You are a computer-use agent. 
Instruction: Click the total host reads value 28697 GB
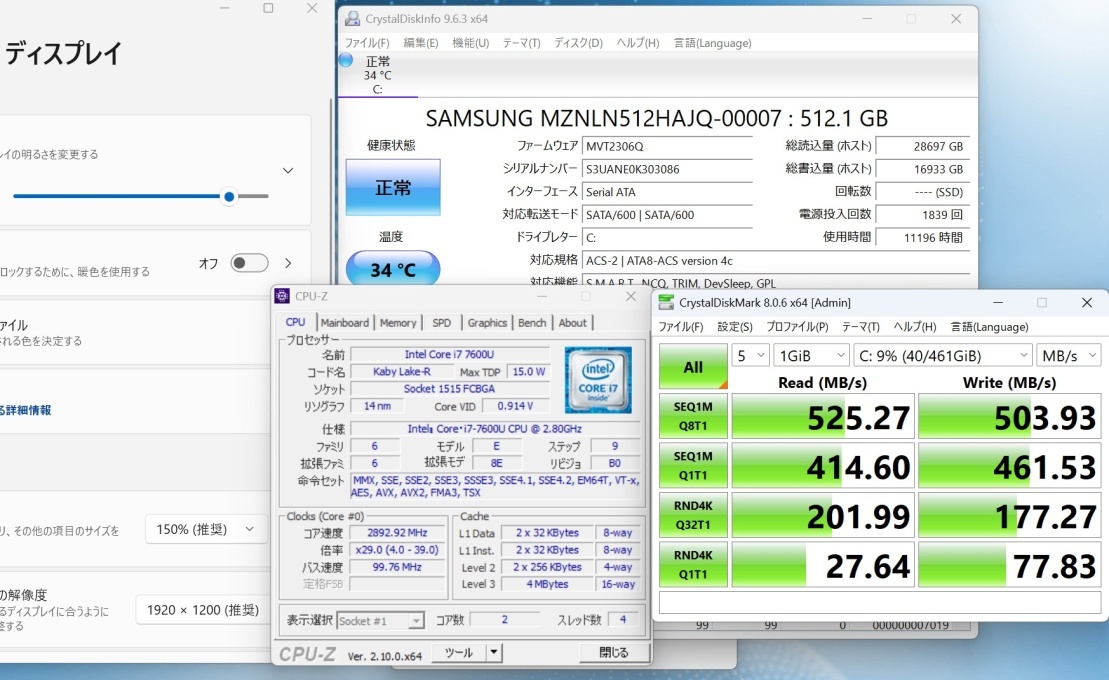[x=922, y=146]
